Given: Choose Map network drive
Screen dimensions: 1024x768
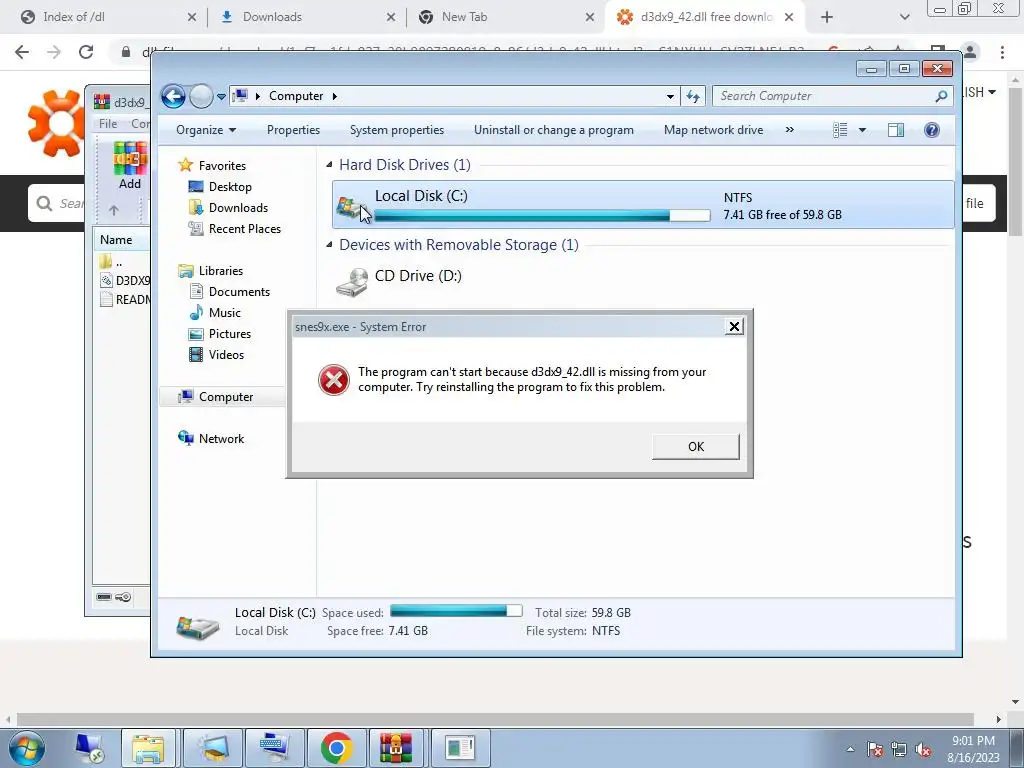Looking at the screenshot, I should coord(713,130).
